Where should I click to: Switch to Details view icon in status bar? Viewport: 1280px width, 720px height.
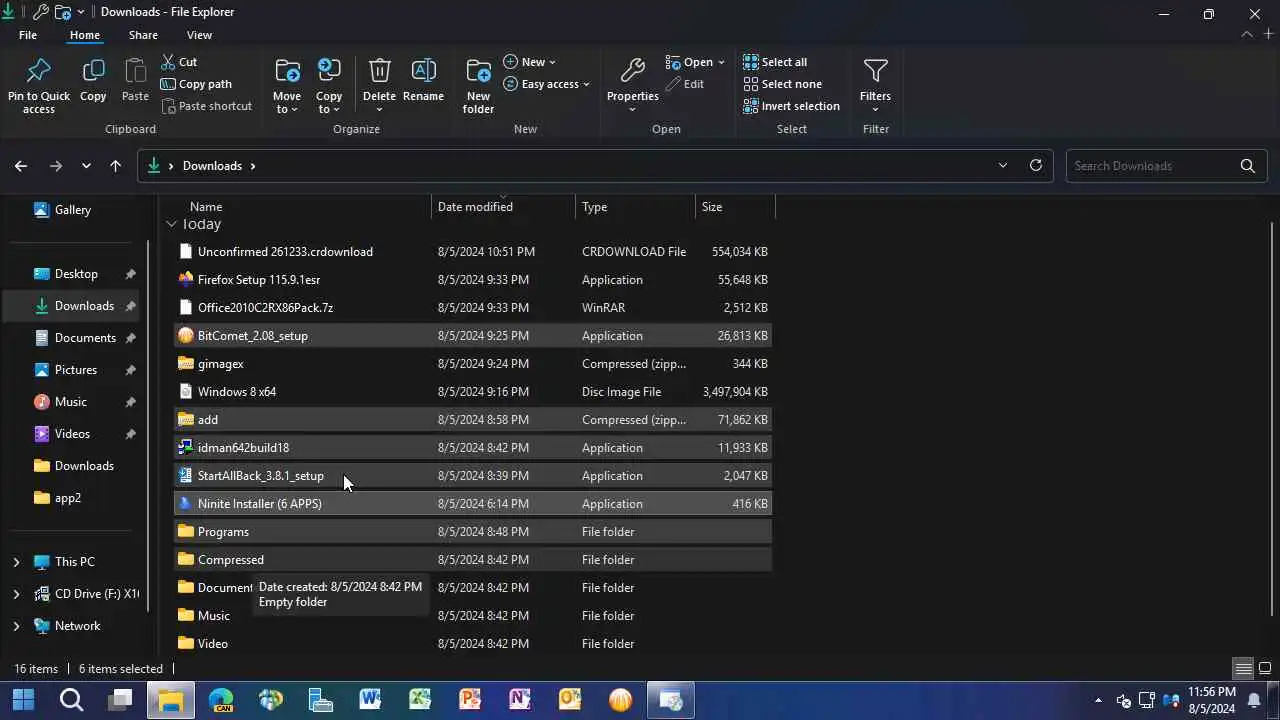pos(1243,669)
